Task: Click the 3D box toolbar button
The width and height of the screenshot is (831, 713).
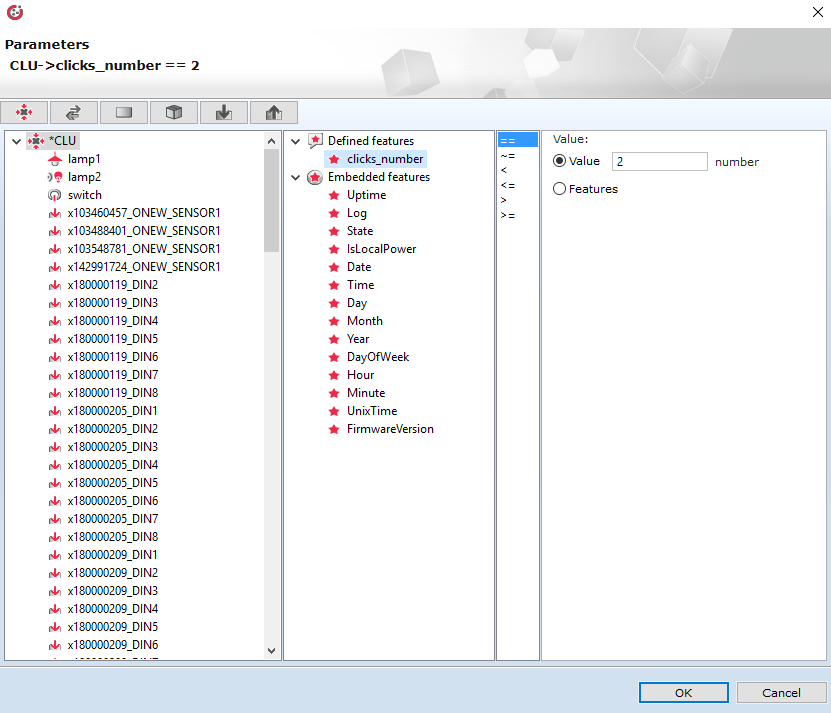Action: pos(174,112)
